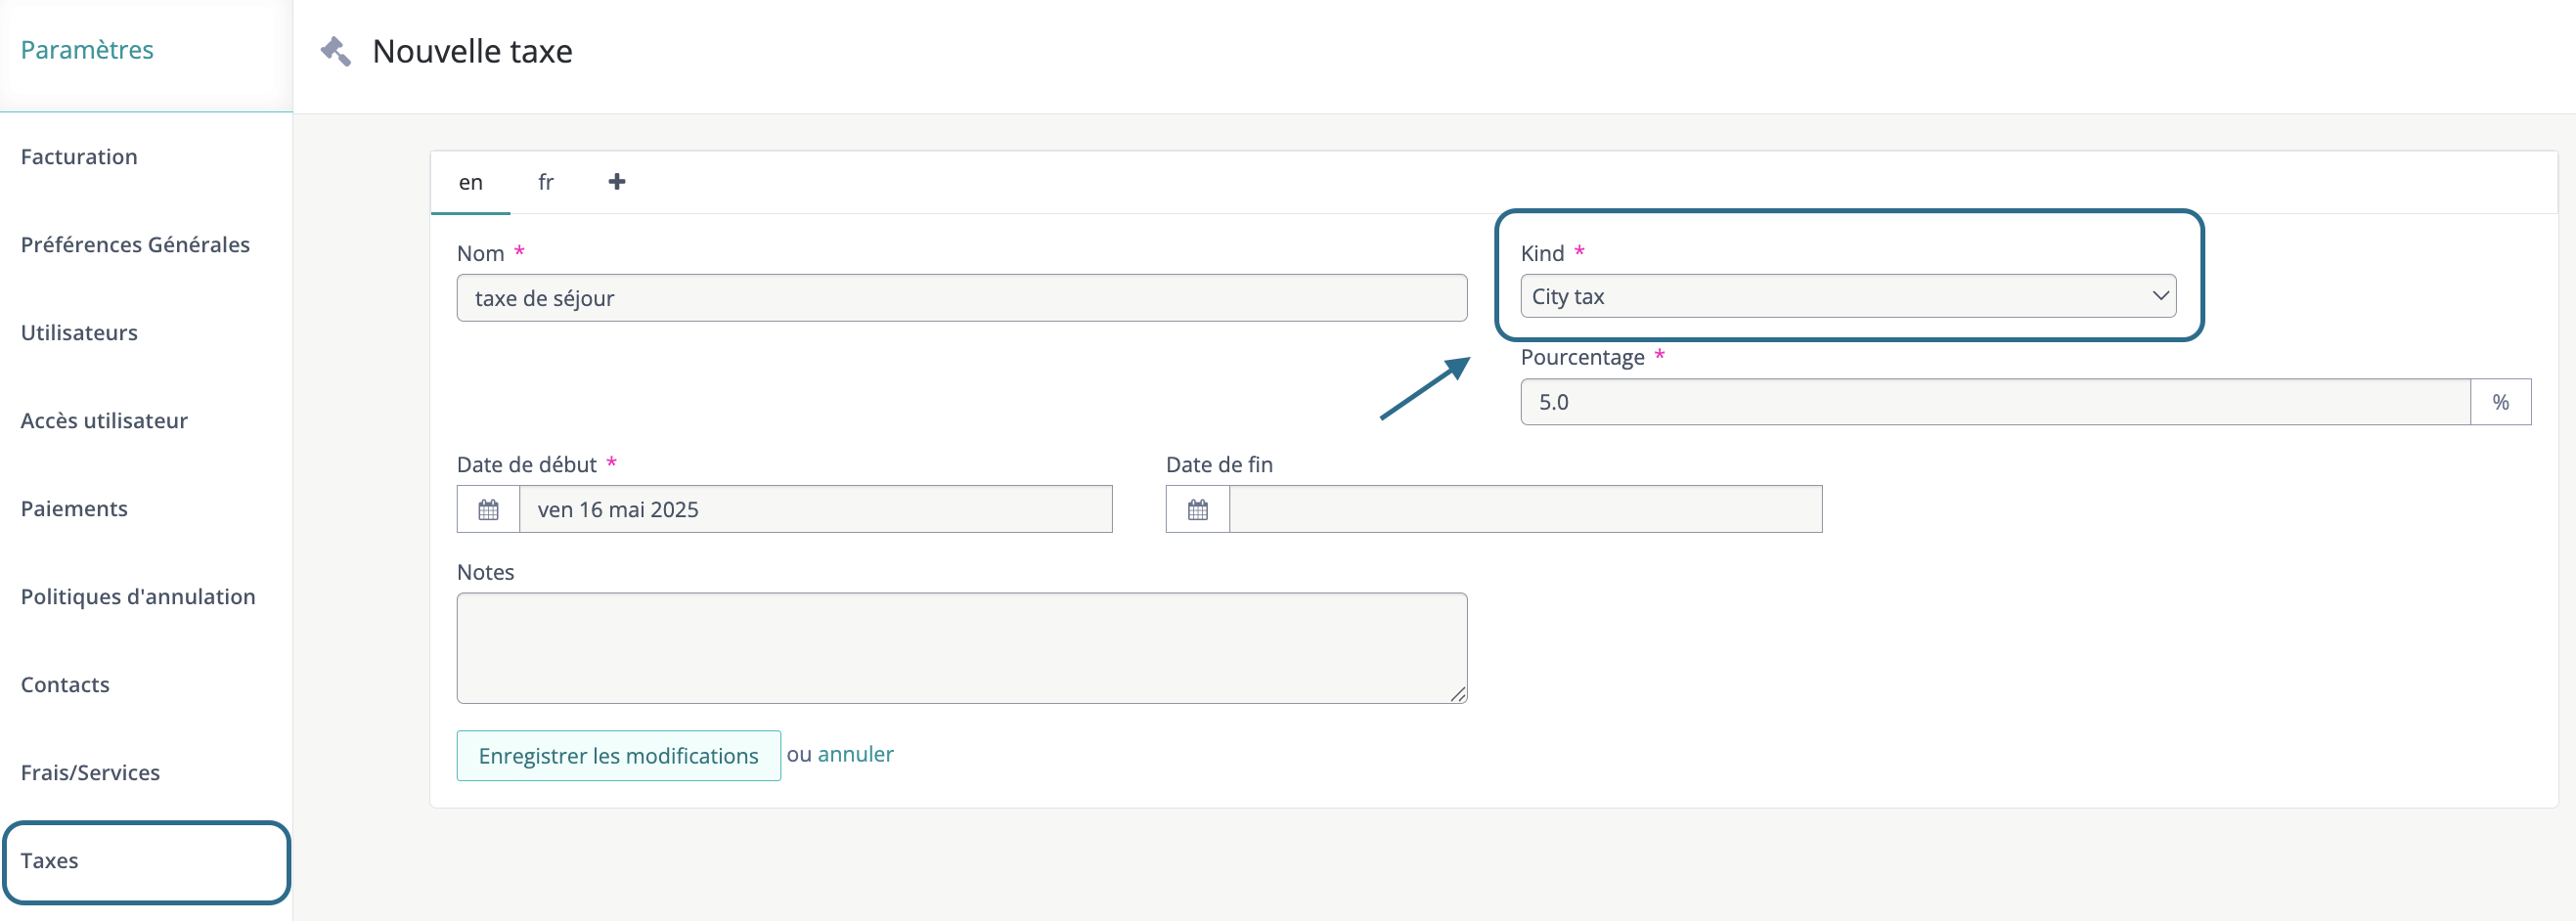The width and height of the screenshot is (2576, 921).
Task: Click Enregistrer les modifications button
Action: pyautogui.click(x=618, y=755)
